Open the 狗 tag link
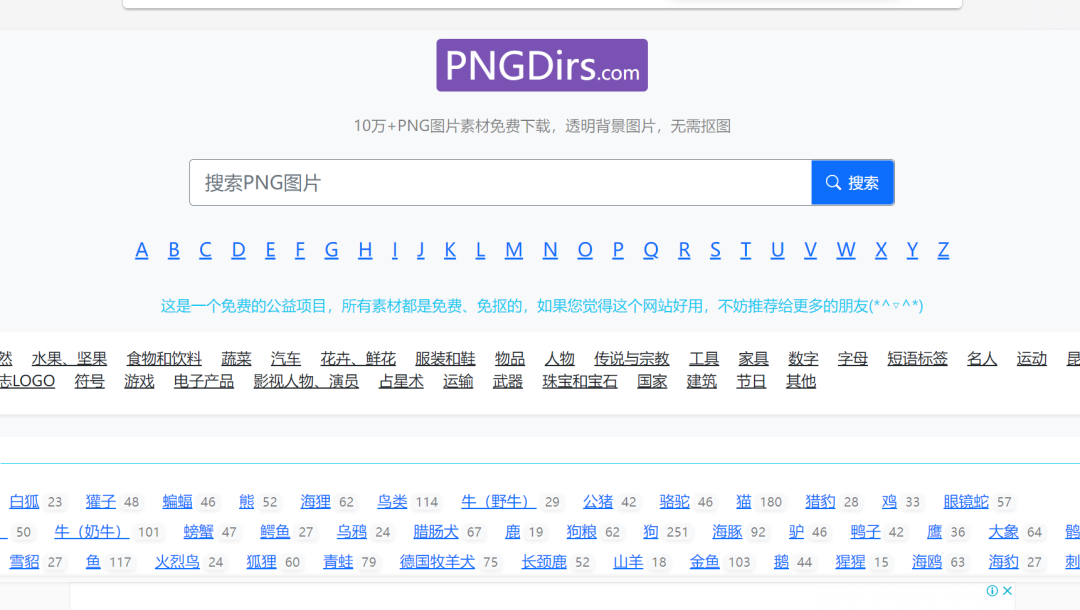Screen dimensions: 1080x610 [x=651, y=532]
